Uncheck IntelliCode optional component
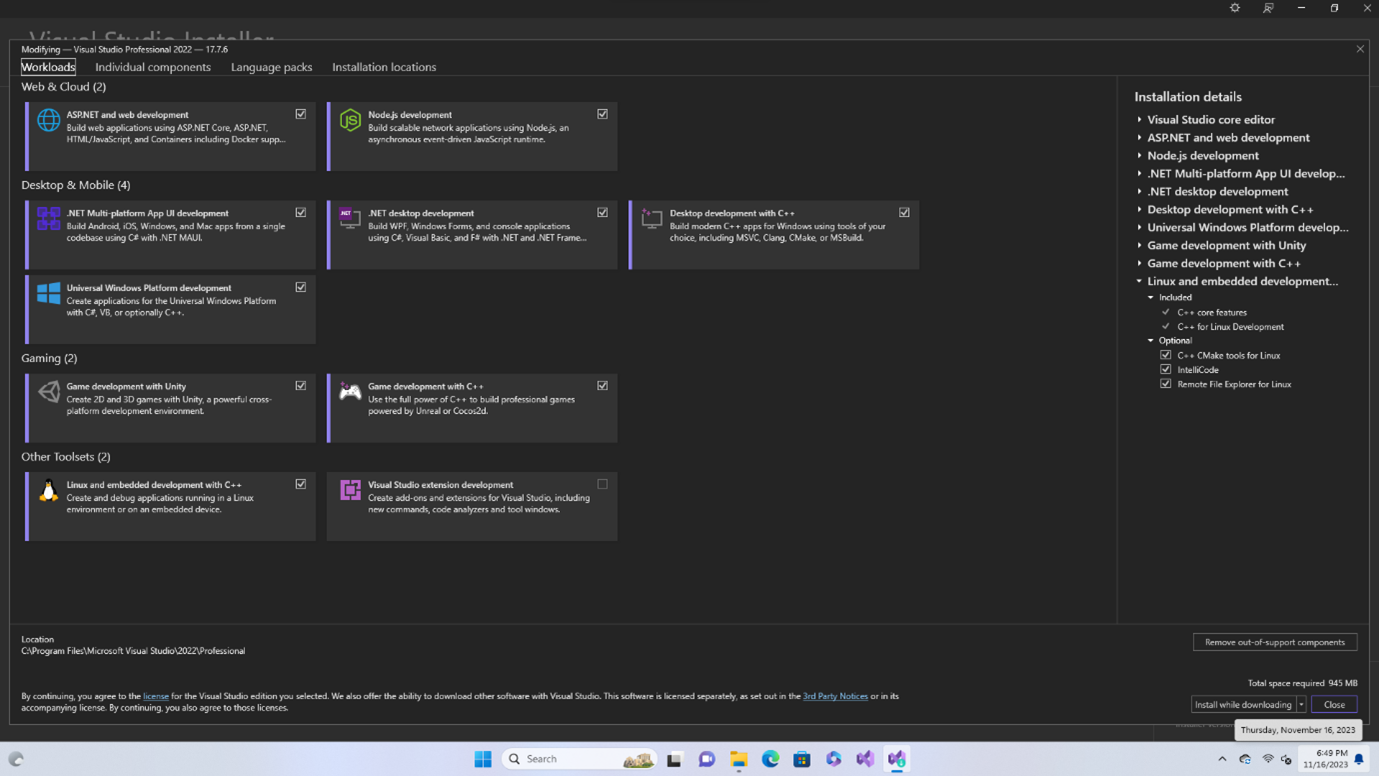The height and width of the screenshot is (776, 1379). click(1165, 370)
